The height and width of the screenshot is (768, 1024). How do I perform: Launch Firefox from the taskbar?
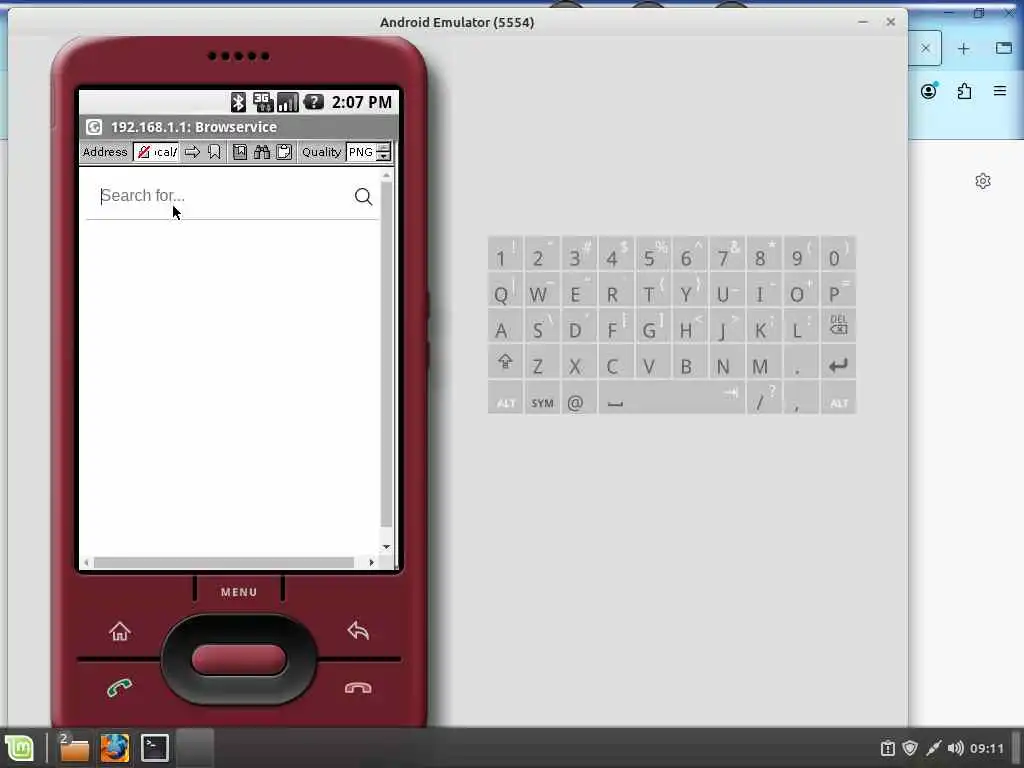(x=114, y=748)
